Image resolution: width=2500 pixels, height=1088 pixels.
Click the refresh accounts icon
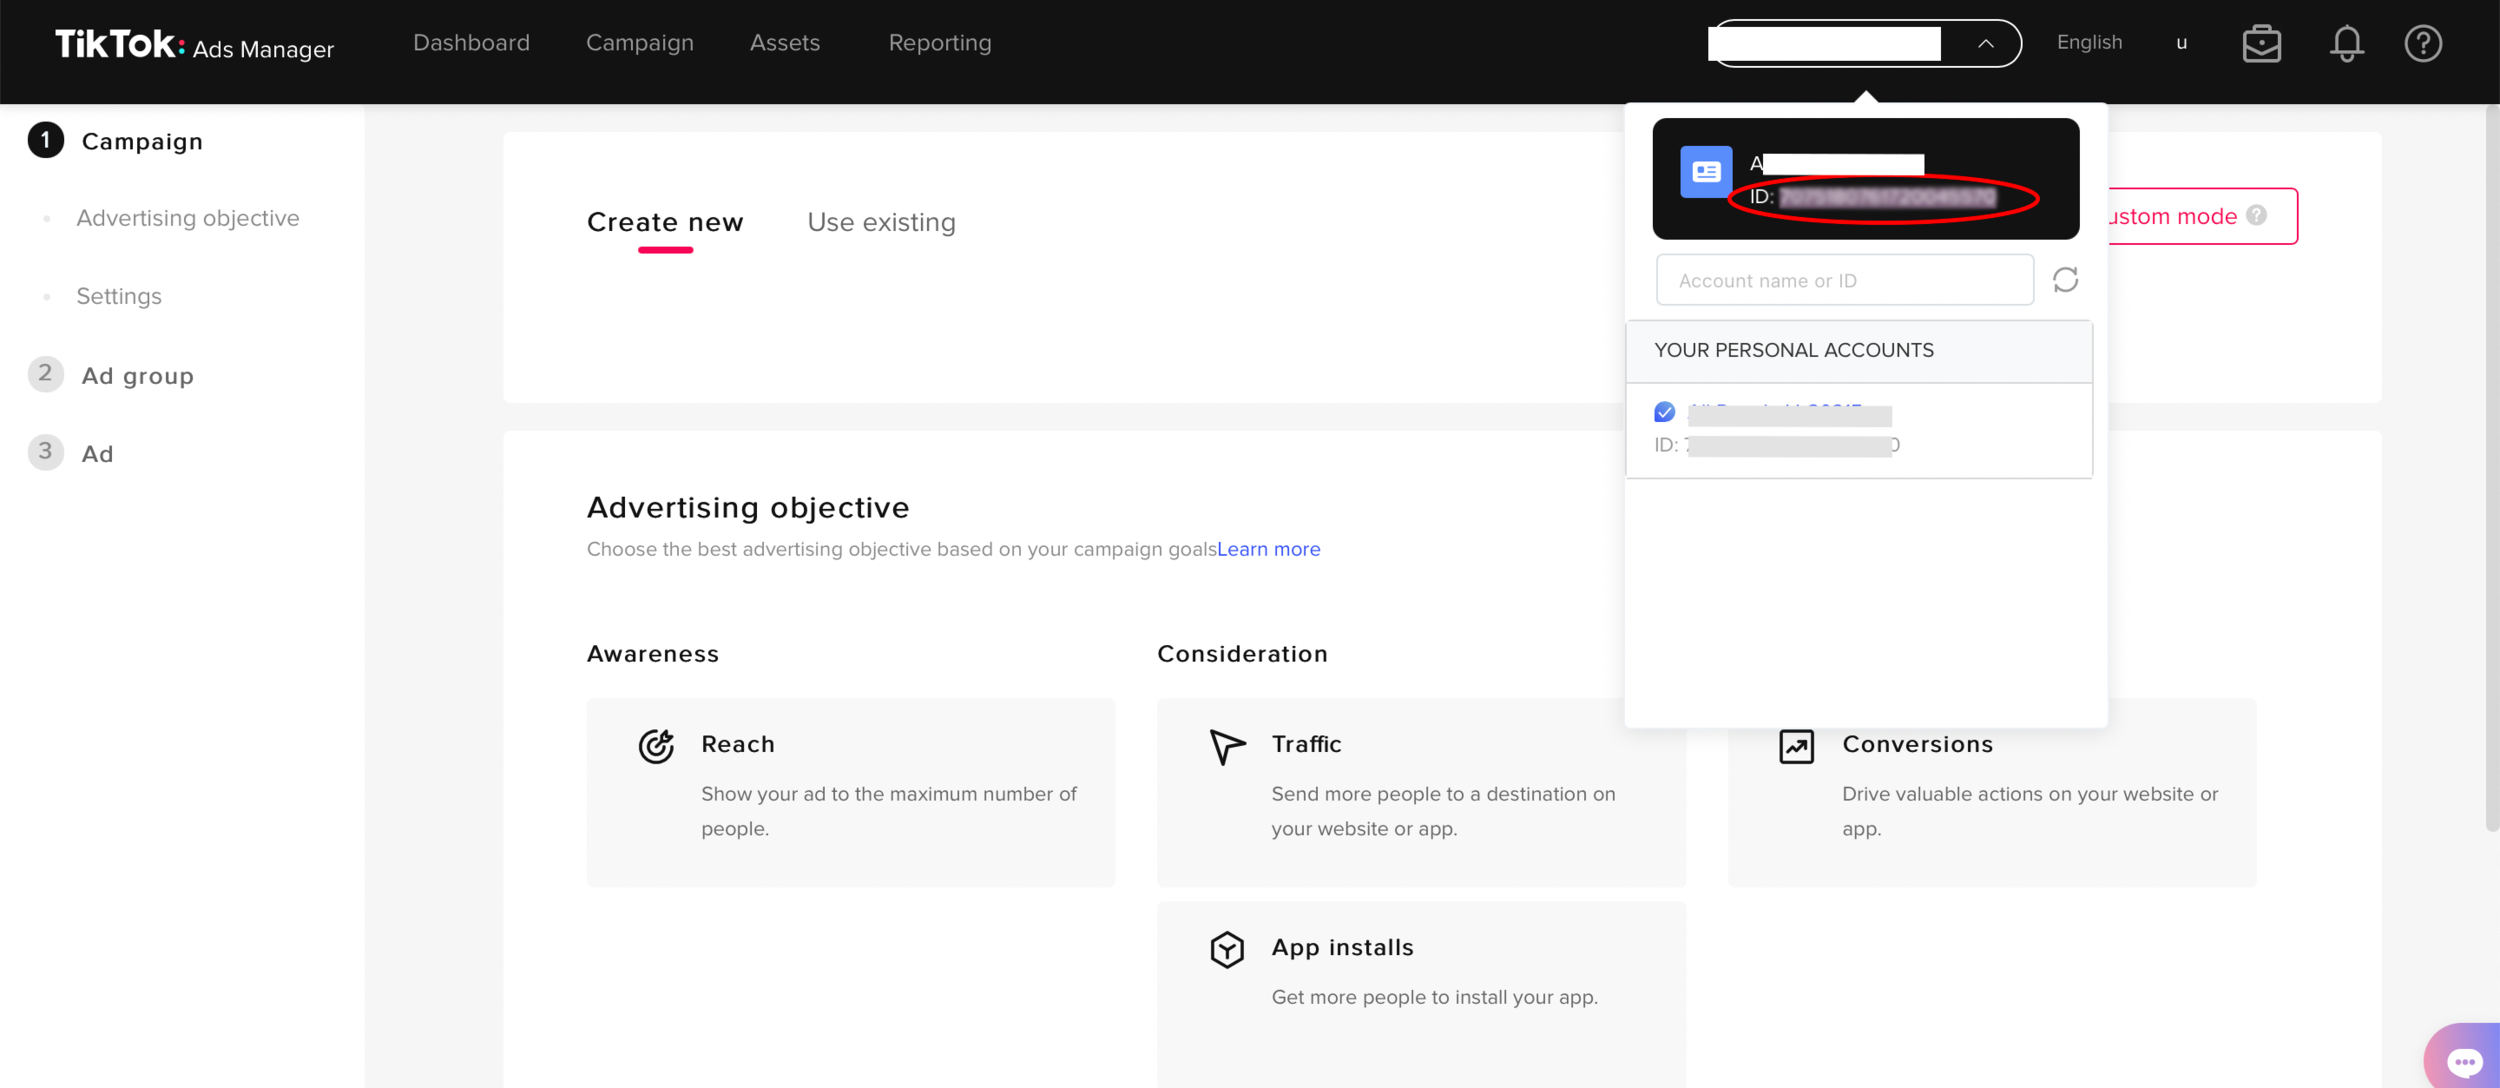[x=2065, y=280]
